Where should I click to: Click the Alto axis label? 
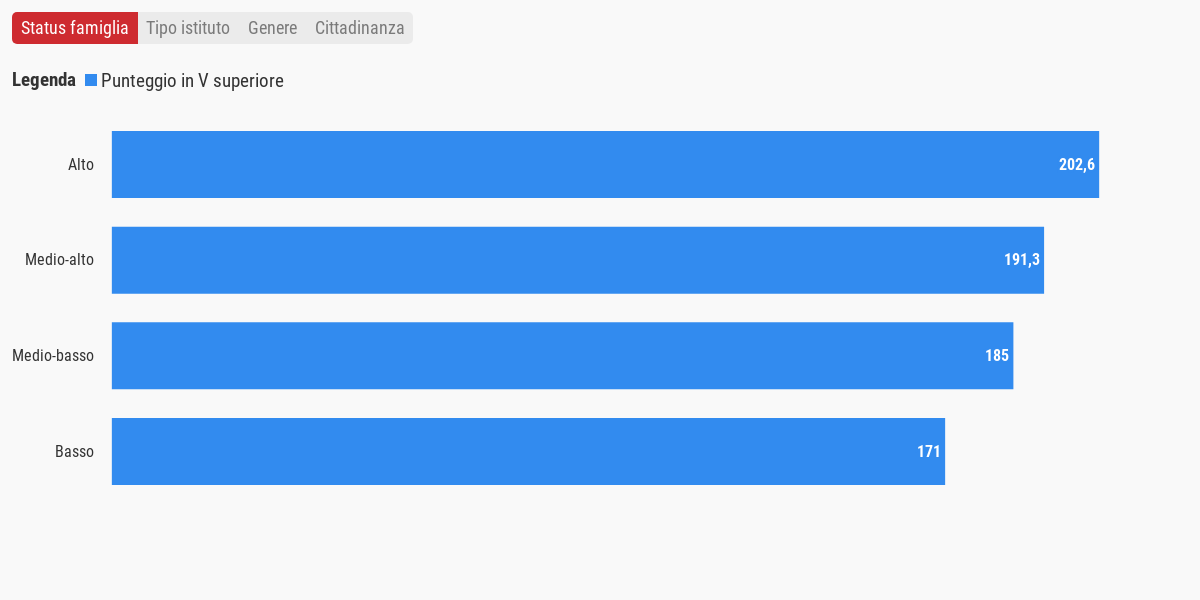81,164
